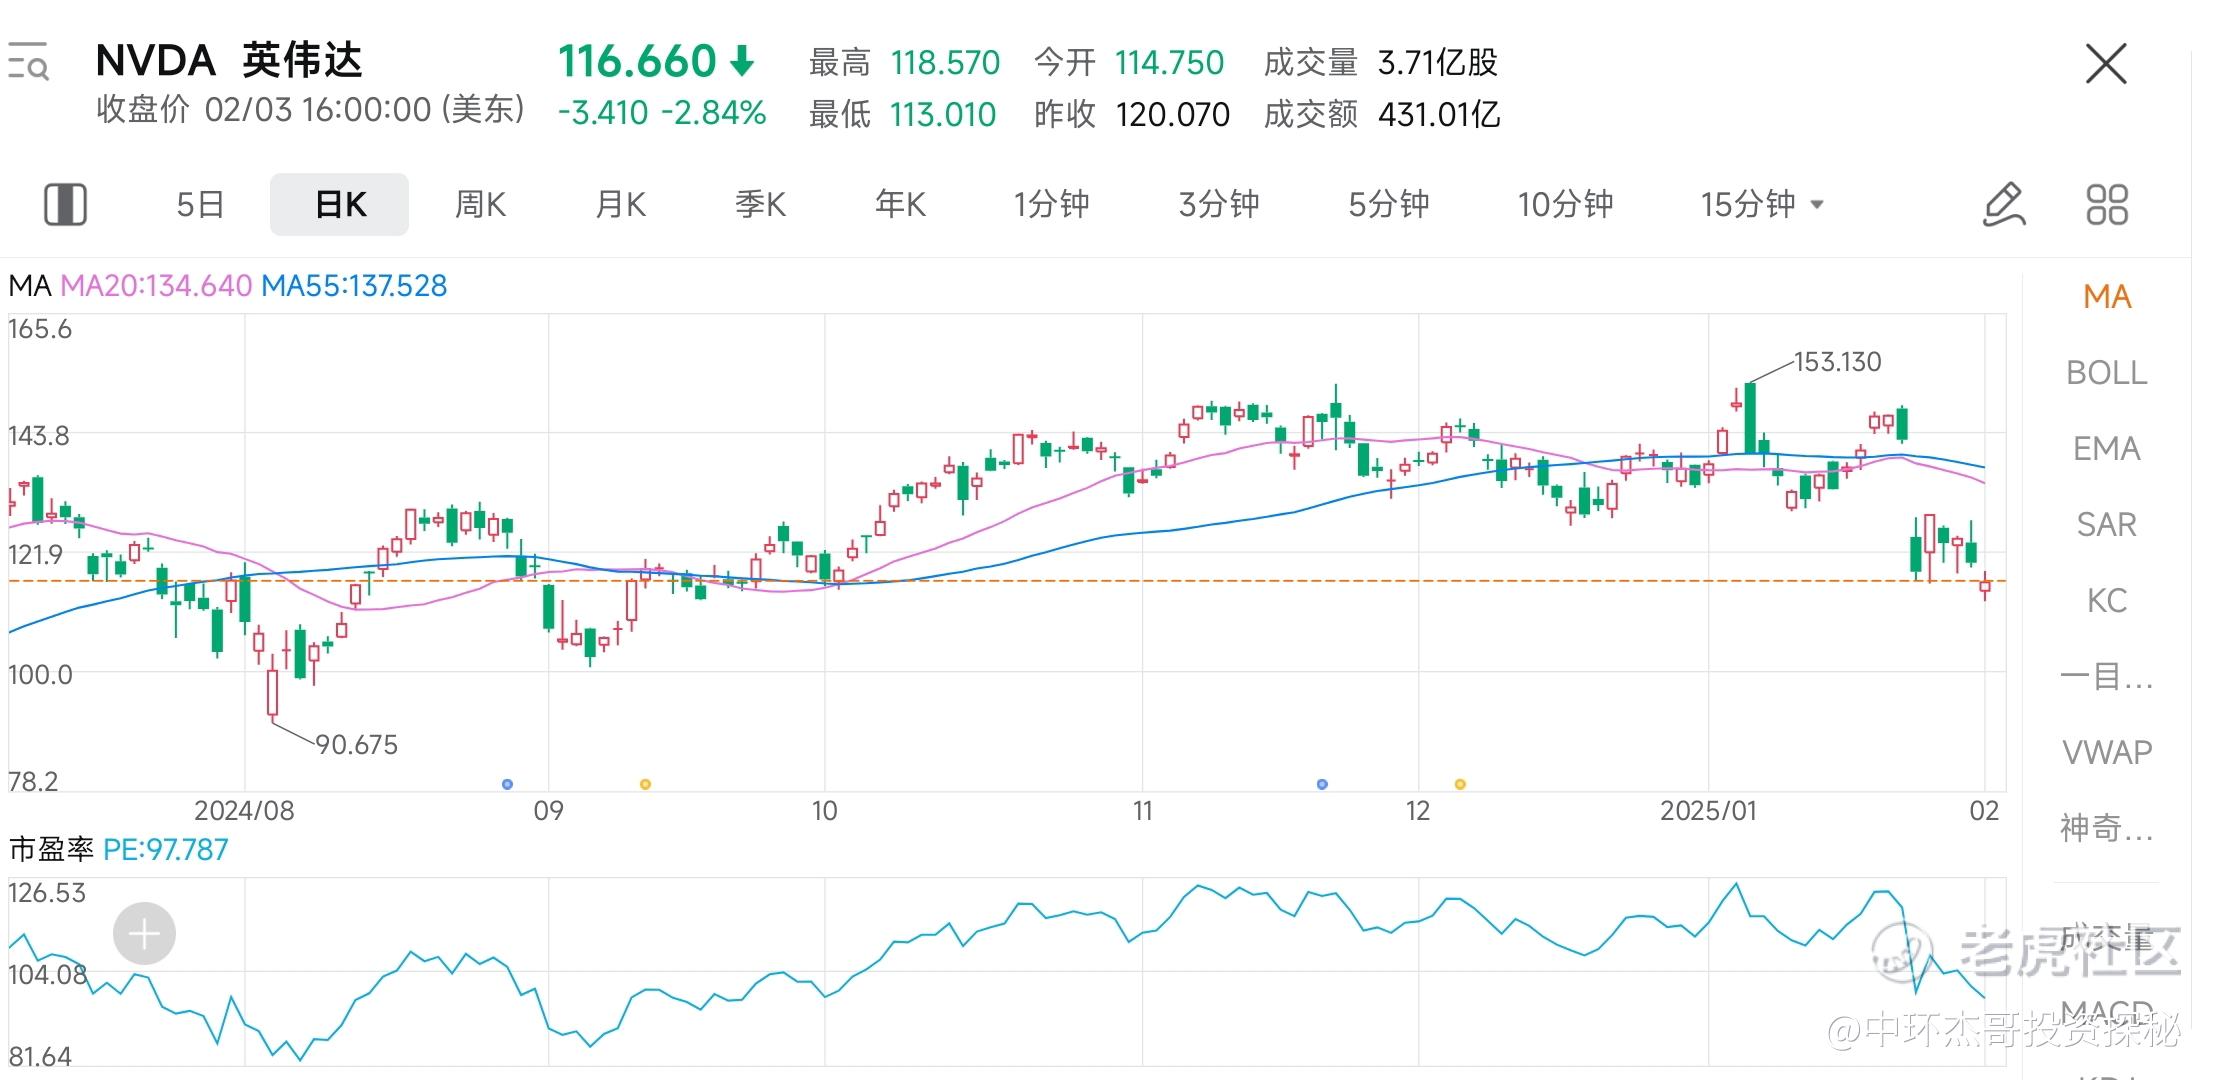The width and height of the screenshot is (2225, 1080).
Task: Click the 昨收 120.070 value
Action: (1173, 115)
